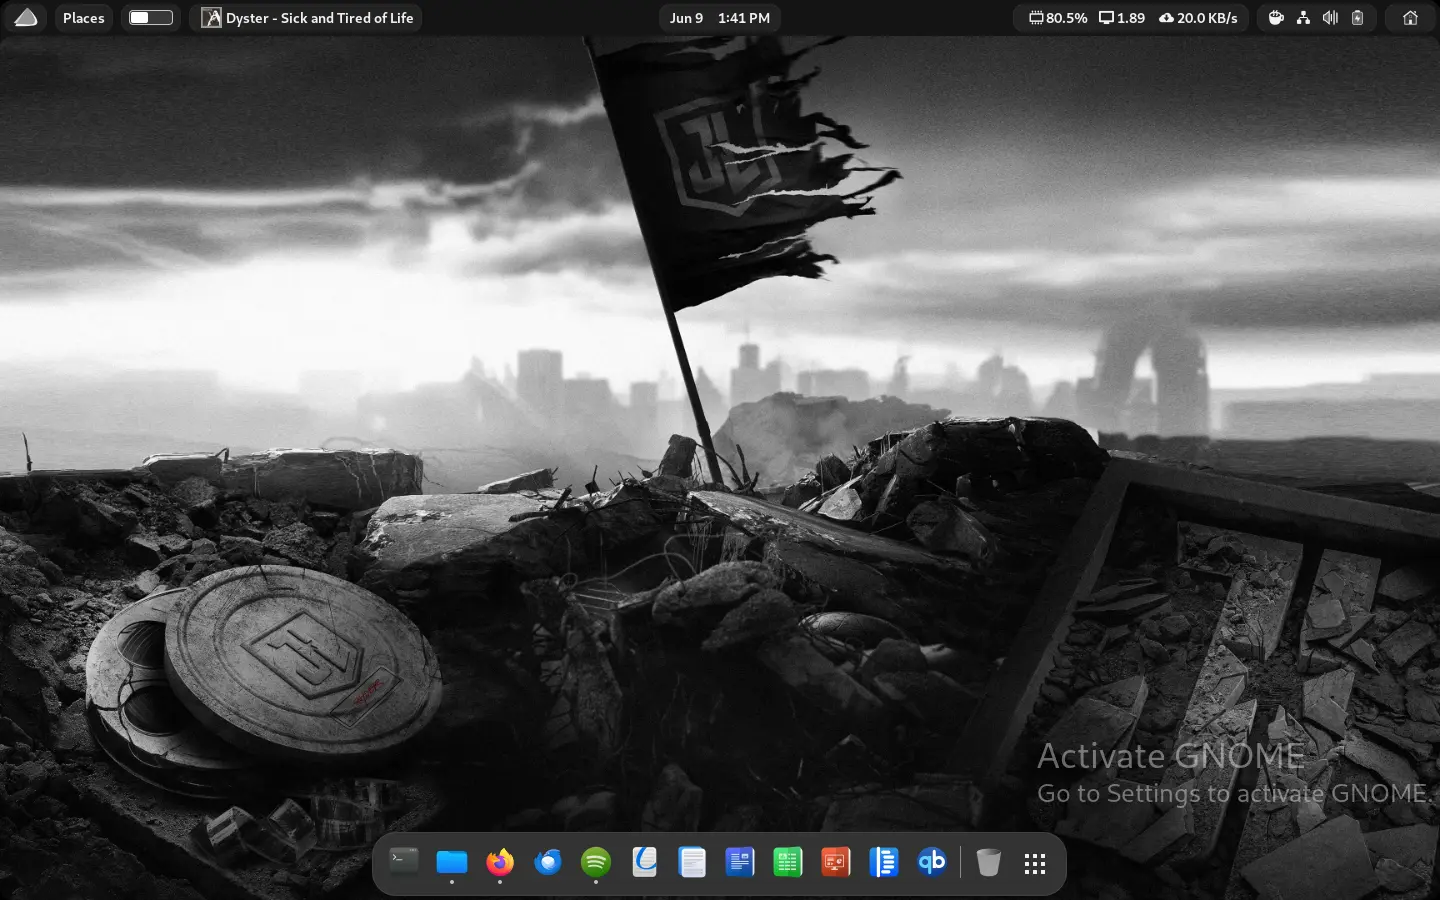Image resolution: width=1440 pixels, height=900 pixels.
Task: Open media player showing Dyster track
Action: pos(306,18)
